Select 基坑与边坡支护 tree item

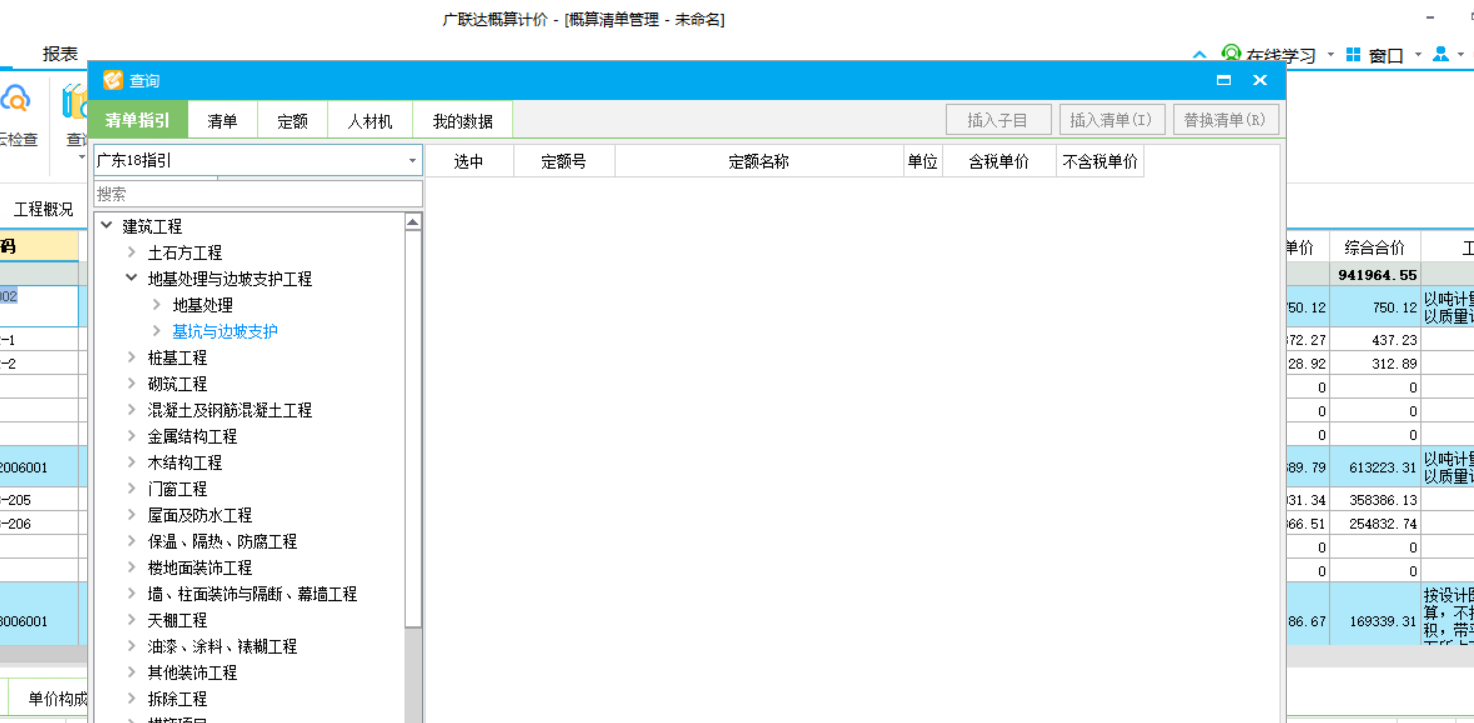[x=225, y=331]
